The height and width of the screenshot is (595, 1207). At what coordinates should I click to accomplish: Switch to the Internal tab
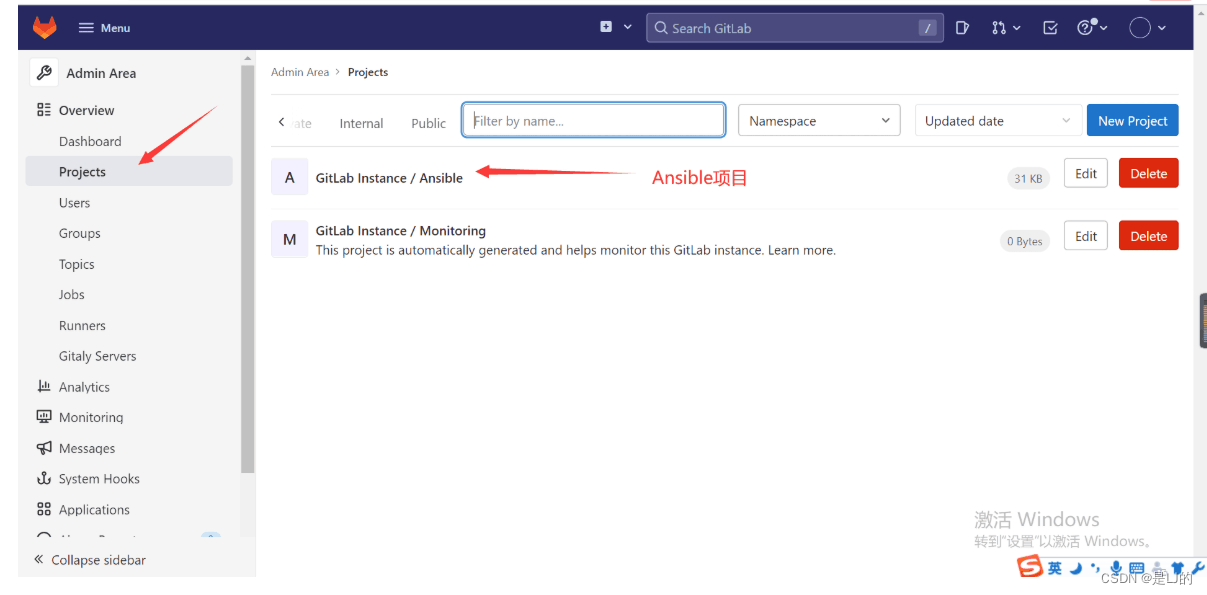coord(361,123)
